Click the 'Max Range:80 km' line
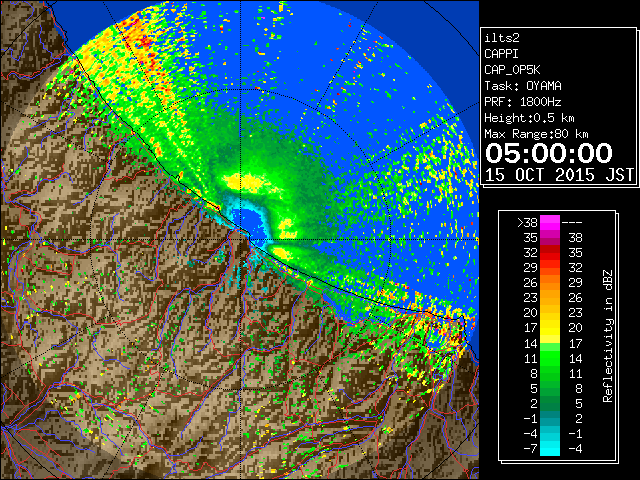Screen dimensions: 640x480 tap(536, 134)
